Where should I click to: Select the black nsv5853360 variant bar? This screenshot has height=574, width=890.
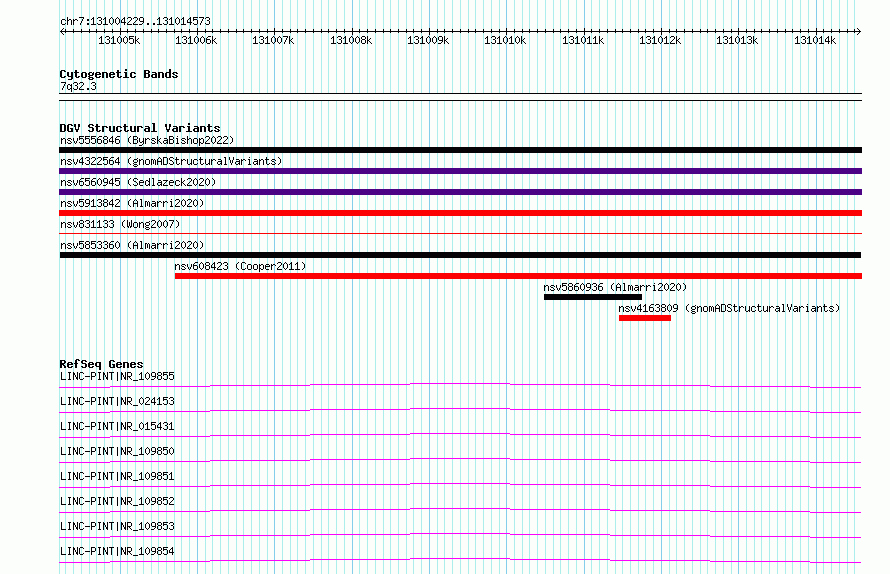(460, 255)
